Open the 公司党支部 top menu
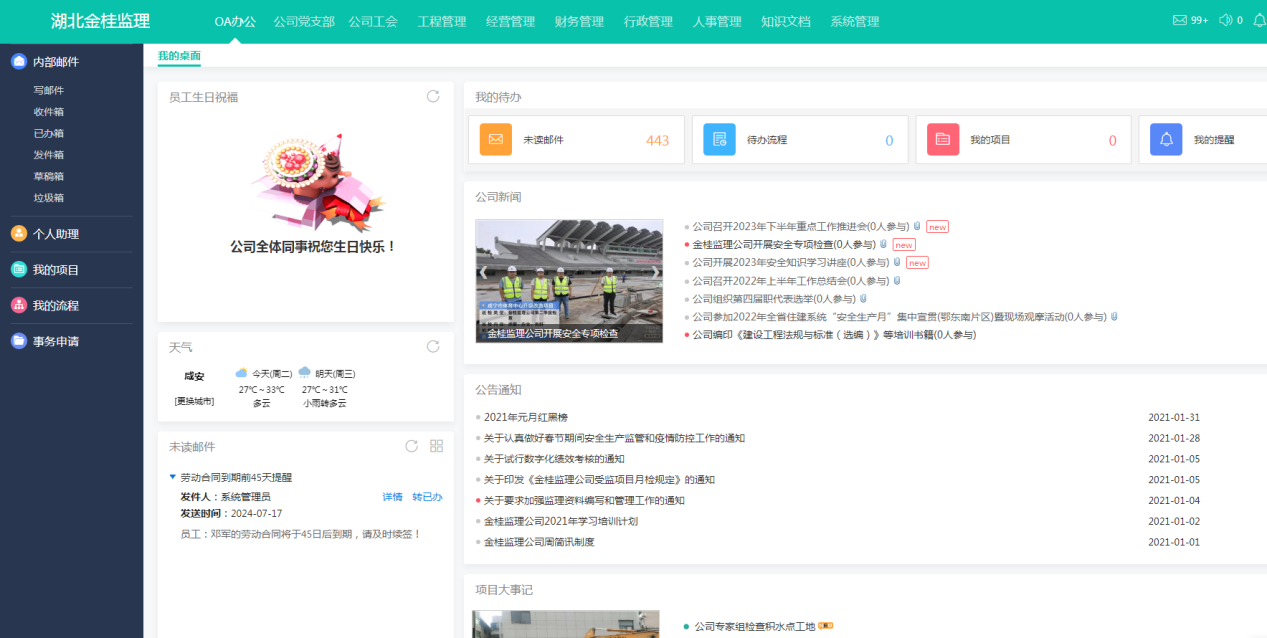 [x=304, y=22]
